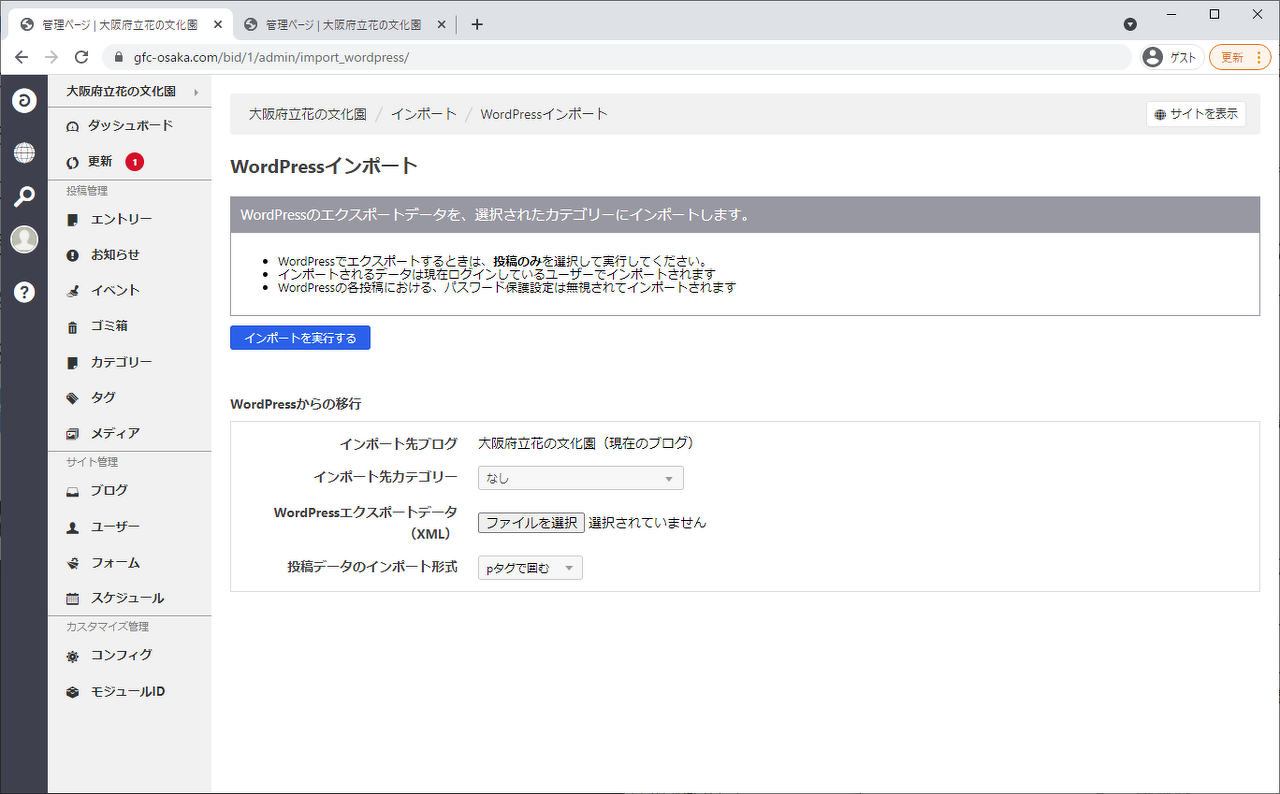Screen dimensions: 1280x794
Task: Expand インポート先カテゴリー dropdown
Action: (x=580, y=478)
